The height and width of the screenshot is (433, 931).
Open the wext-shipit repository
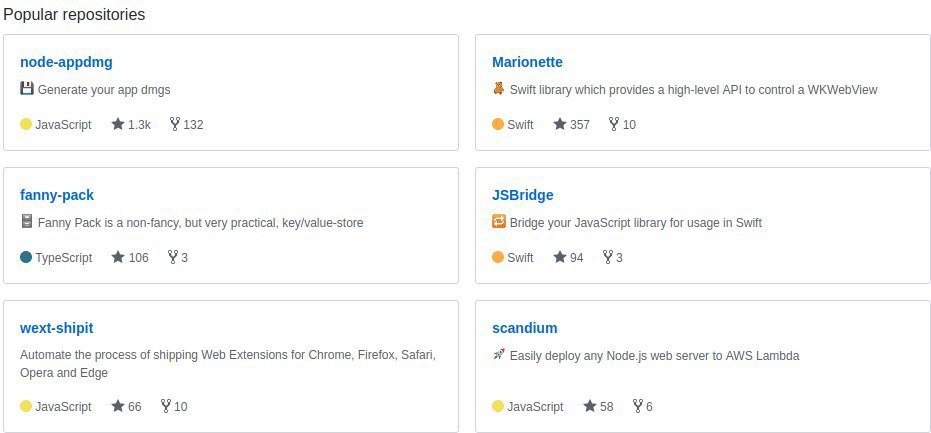tap(56, 328)
